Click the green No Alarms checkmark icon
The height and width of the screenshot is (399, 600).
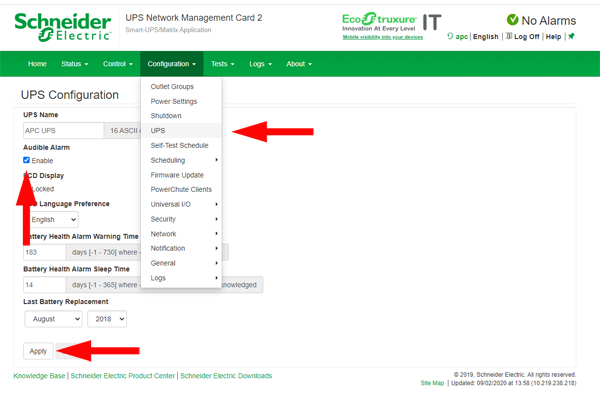[512, 20]
